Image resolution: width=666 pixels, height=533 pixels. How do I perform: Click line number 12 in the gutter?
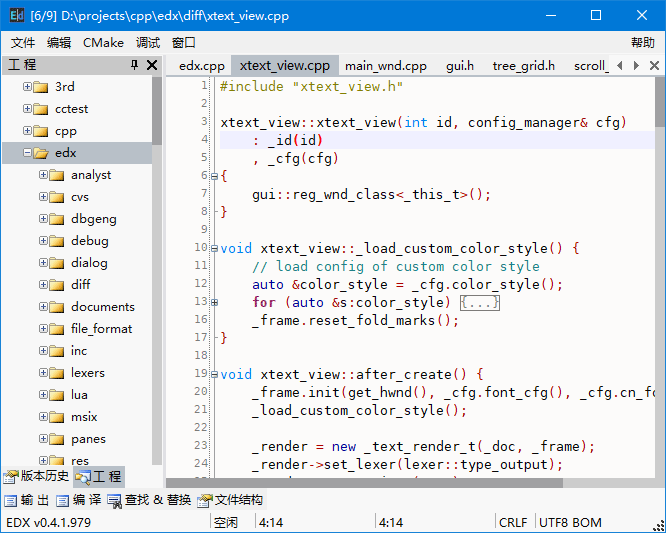(200, 284)
